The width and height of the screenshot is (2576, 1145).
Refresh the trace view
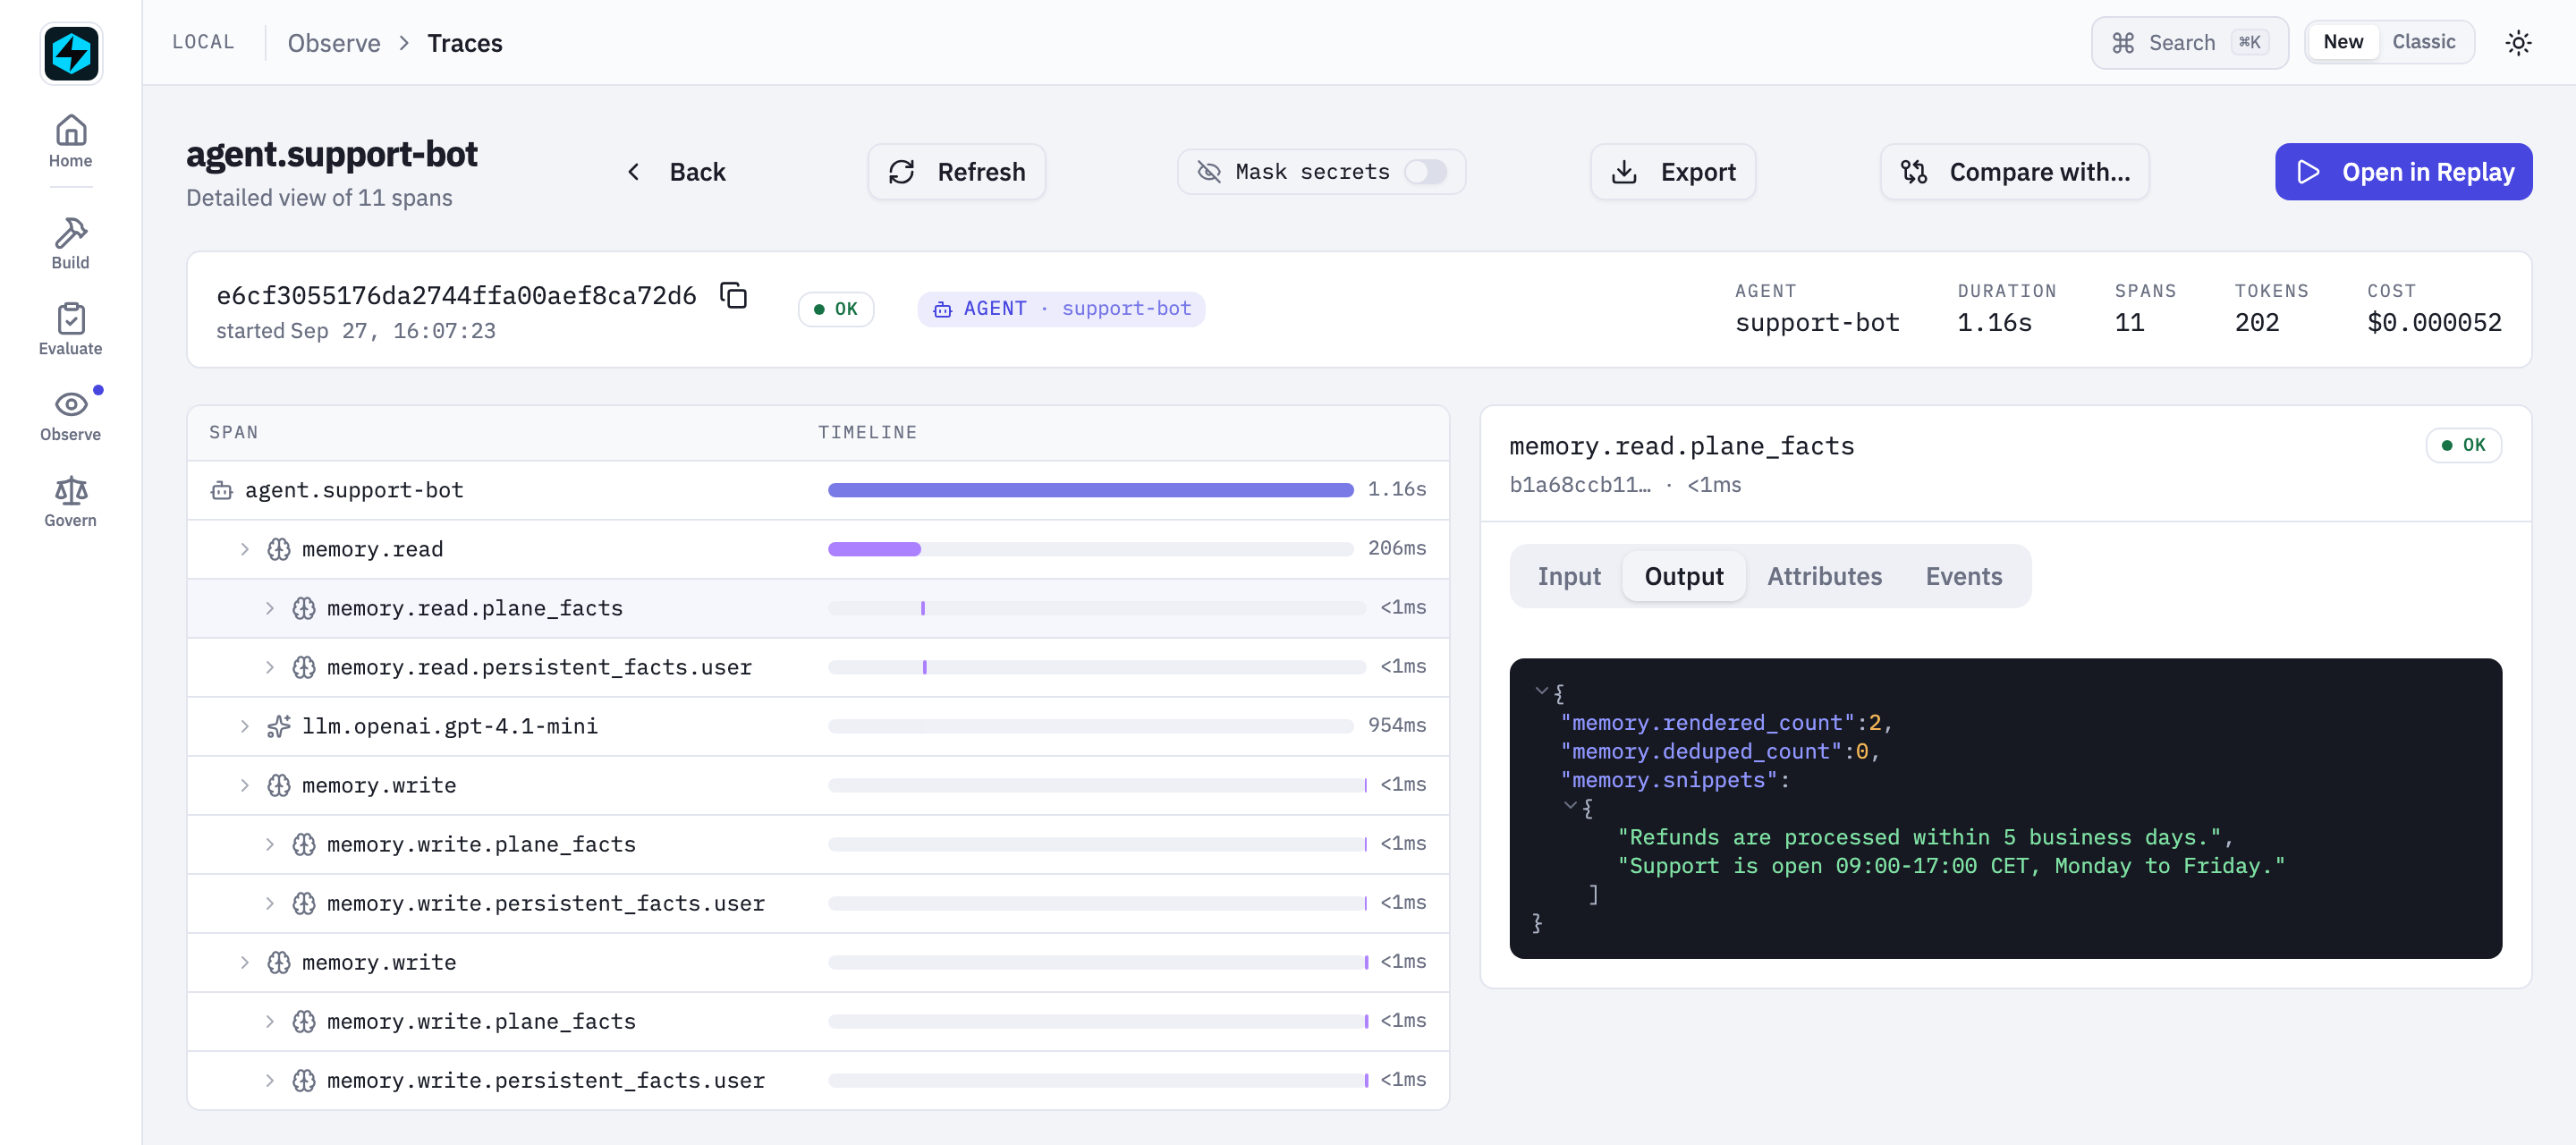[x=956, y=172]
